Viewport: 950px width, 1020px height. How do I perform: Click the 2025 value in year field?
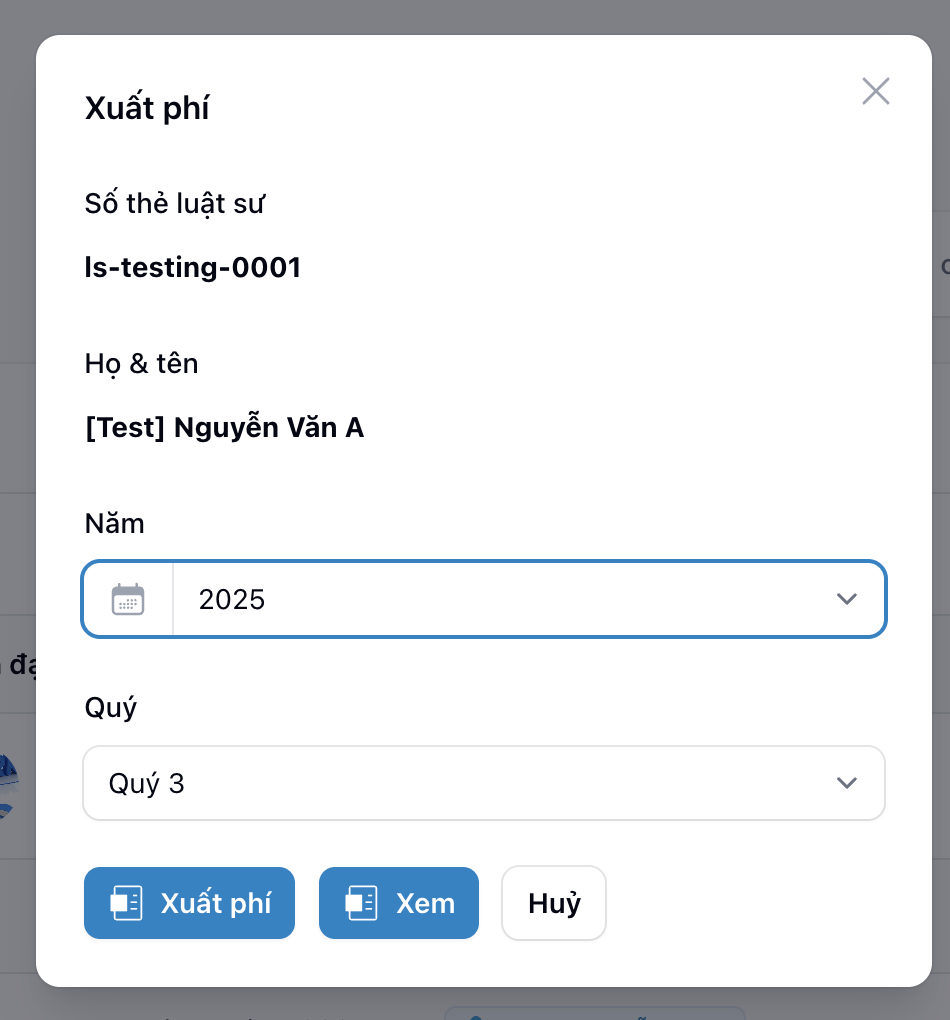click(x=232, y=599)
